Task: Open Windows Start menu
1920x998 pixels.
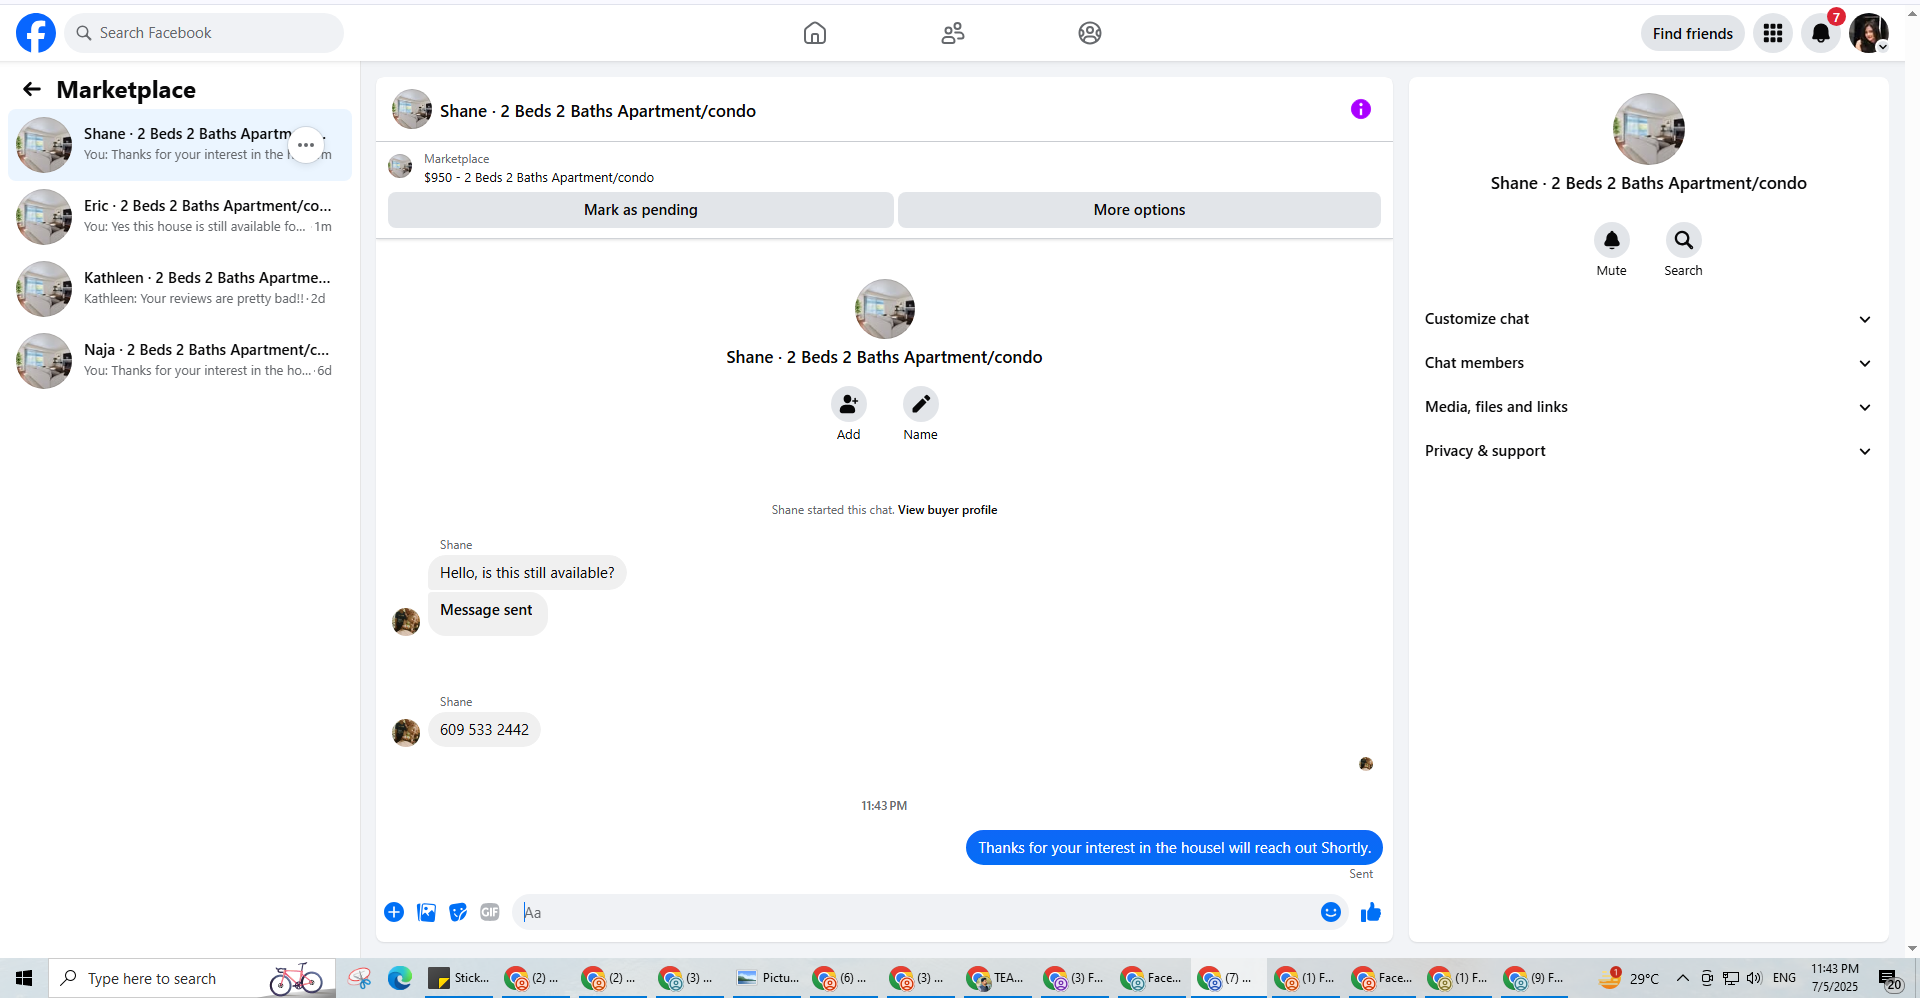Action: click(x=24, y=978)
